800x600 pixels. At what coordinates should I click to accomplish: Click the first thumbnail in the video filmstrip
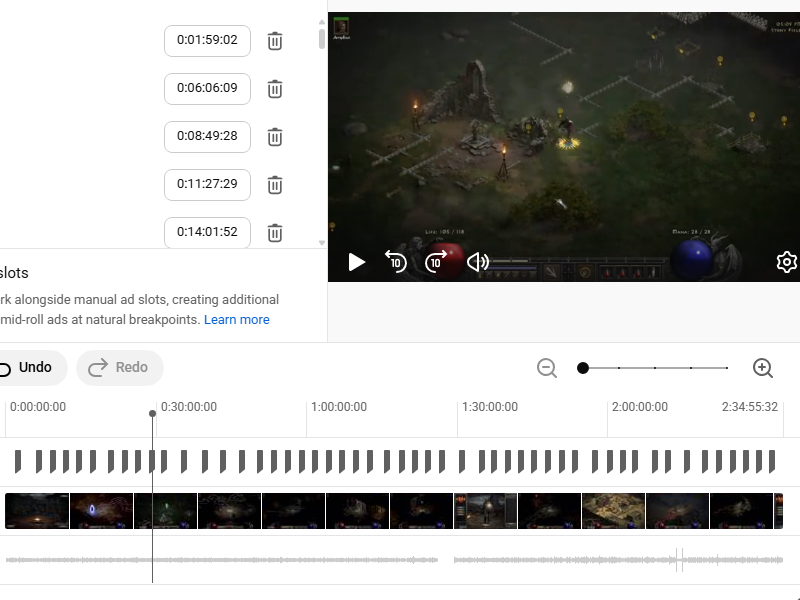[37, 511]
